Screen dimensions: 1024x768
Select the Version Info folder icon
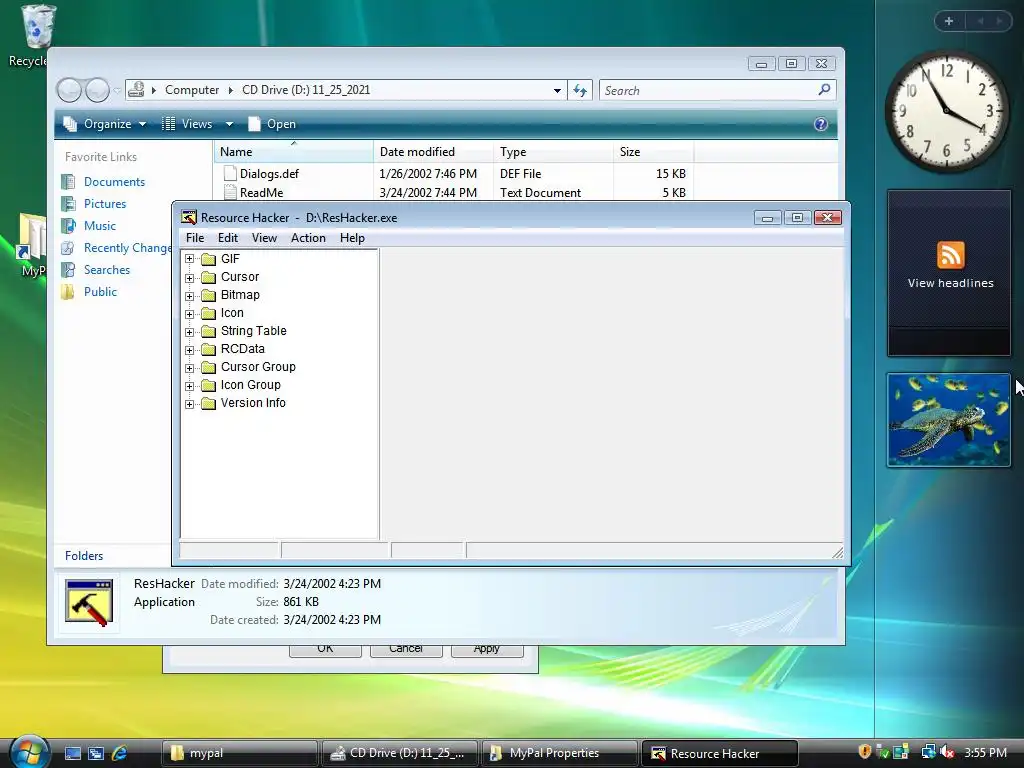coord(208,404)
